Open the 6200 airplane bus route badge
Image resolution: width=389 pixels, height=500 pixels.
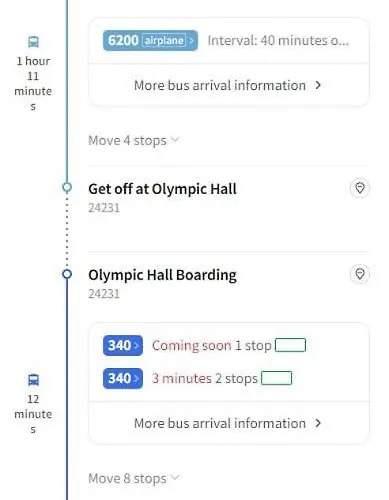[x=150, y=41]
